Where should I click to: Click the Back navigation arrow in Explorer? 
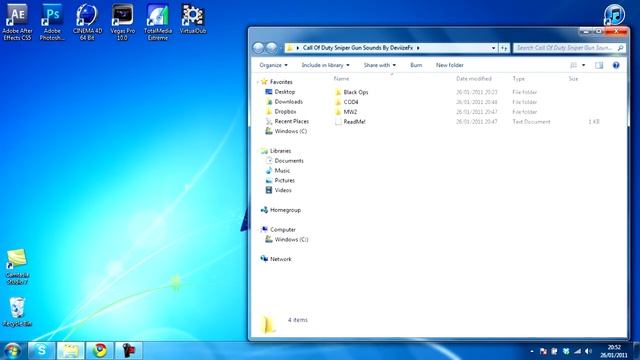(x=258, y=48)
